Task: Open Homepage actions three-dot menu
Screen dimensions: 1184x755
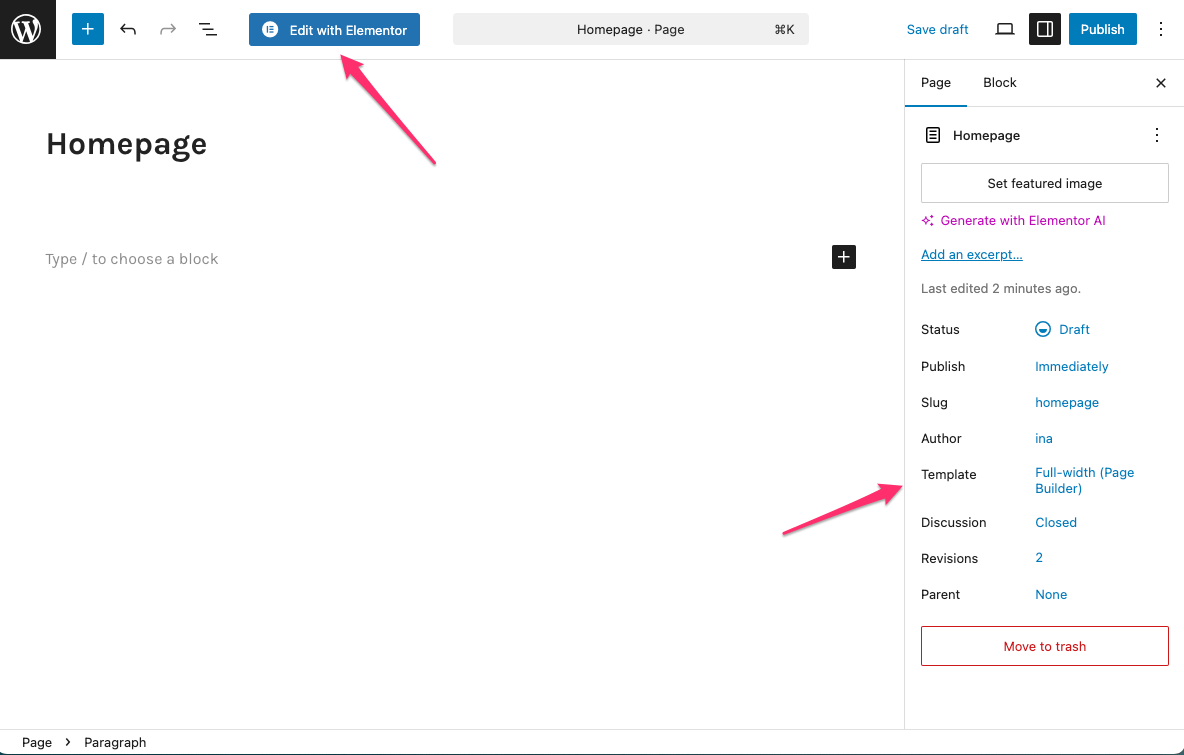Action: pyautogui.click(x=1157, y=135)
